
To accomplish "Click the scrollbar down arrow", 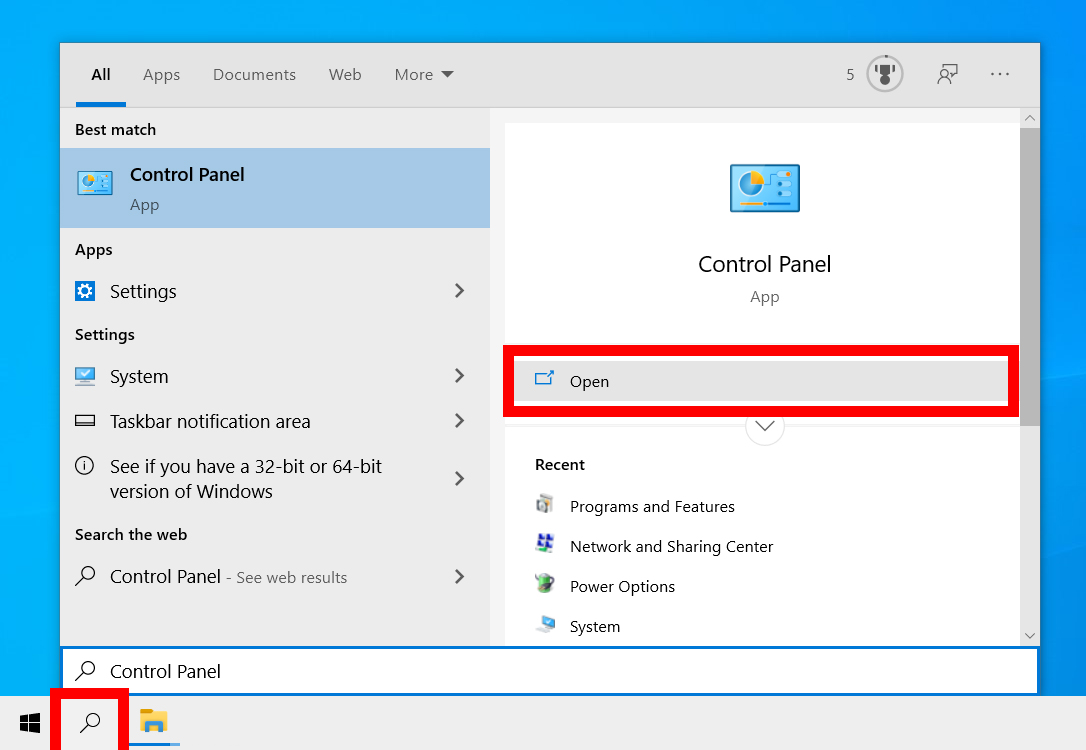I will [1030, 635].
